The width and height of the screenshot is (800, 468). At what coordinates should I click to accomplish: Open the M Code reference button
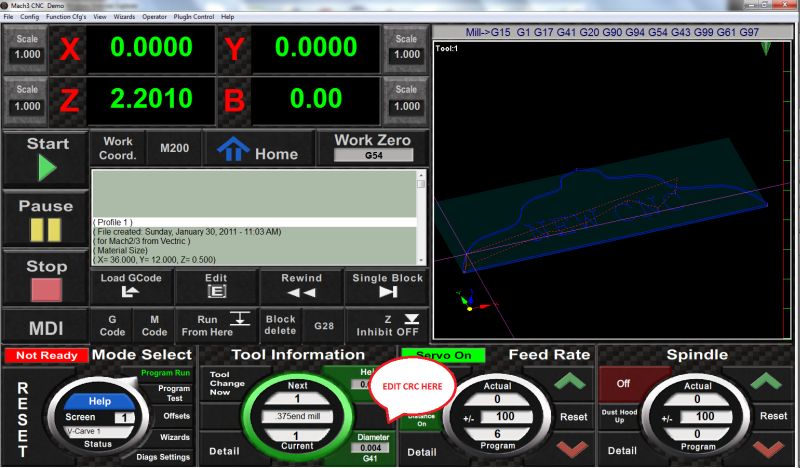coord(154,325)
